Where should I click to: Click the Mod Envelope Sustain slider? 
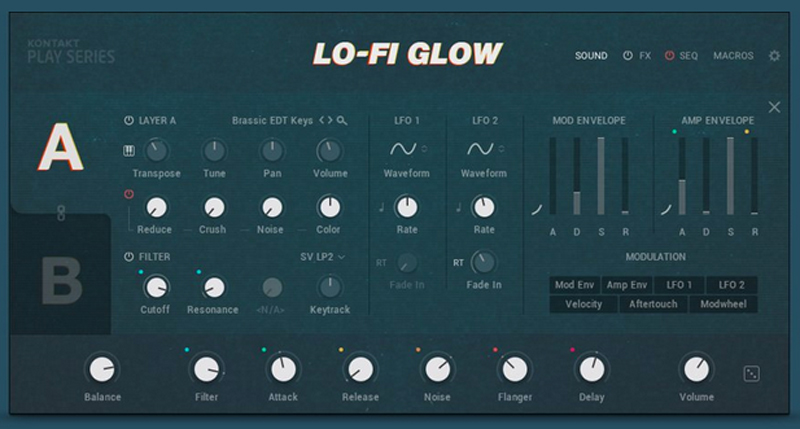601,176
